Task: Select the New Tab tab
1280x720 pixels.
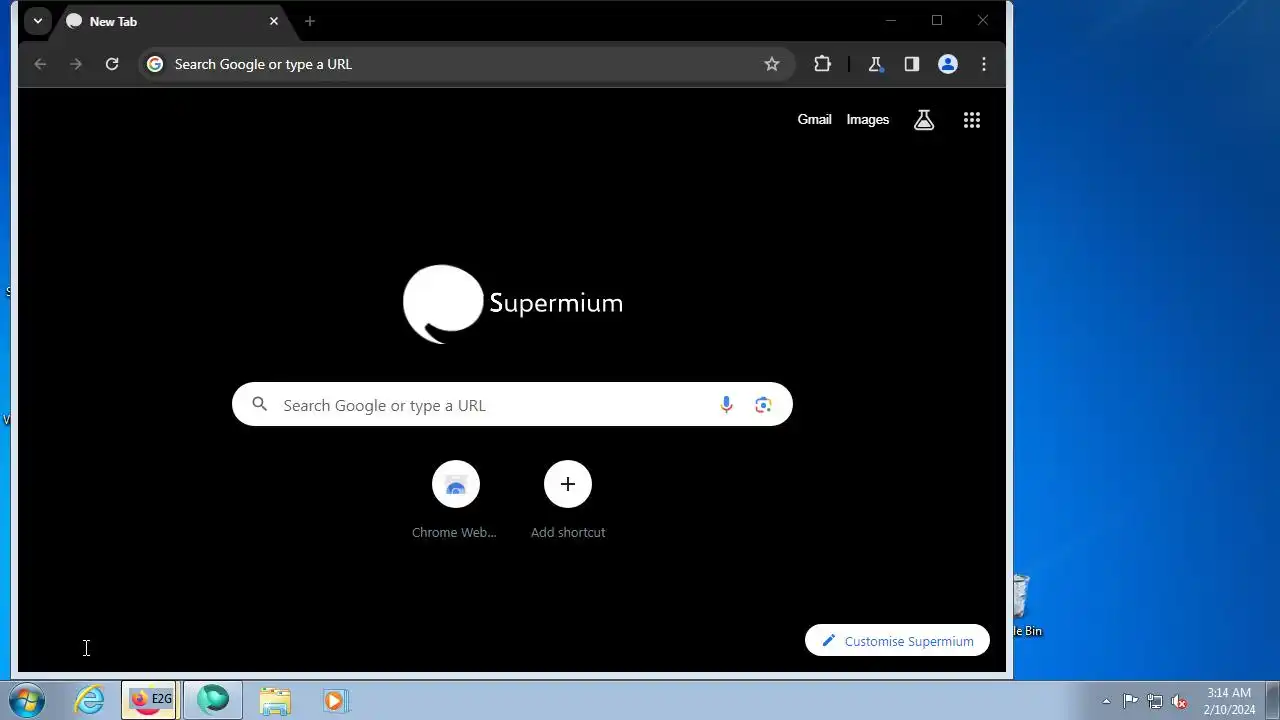Action: [172, 21]
